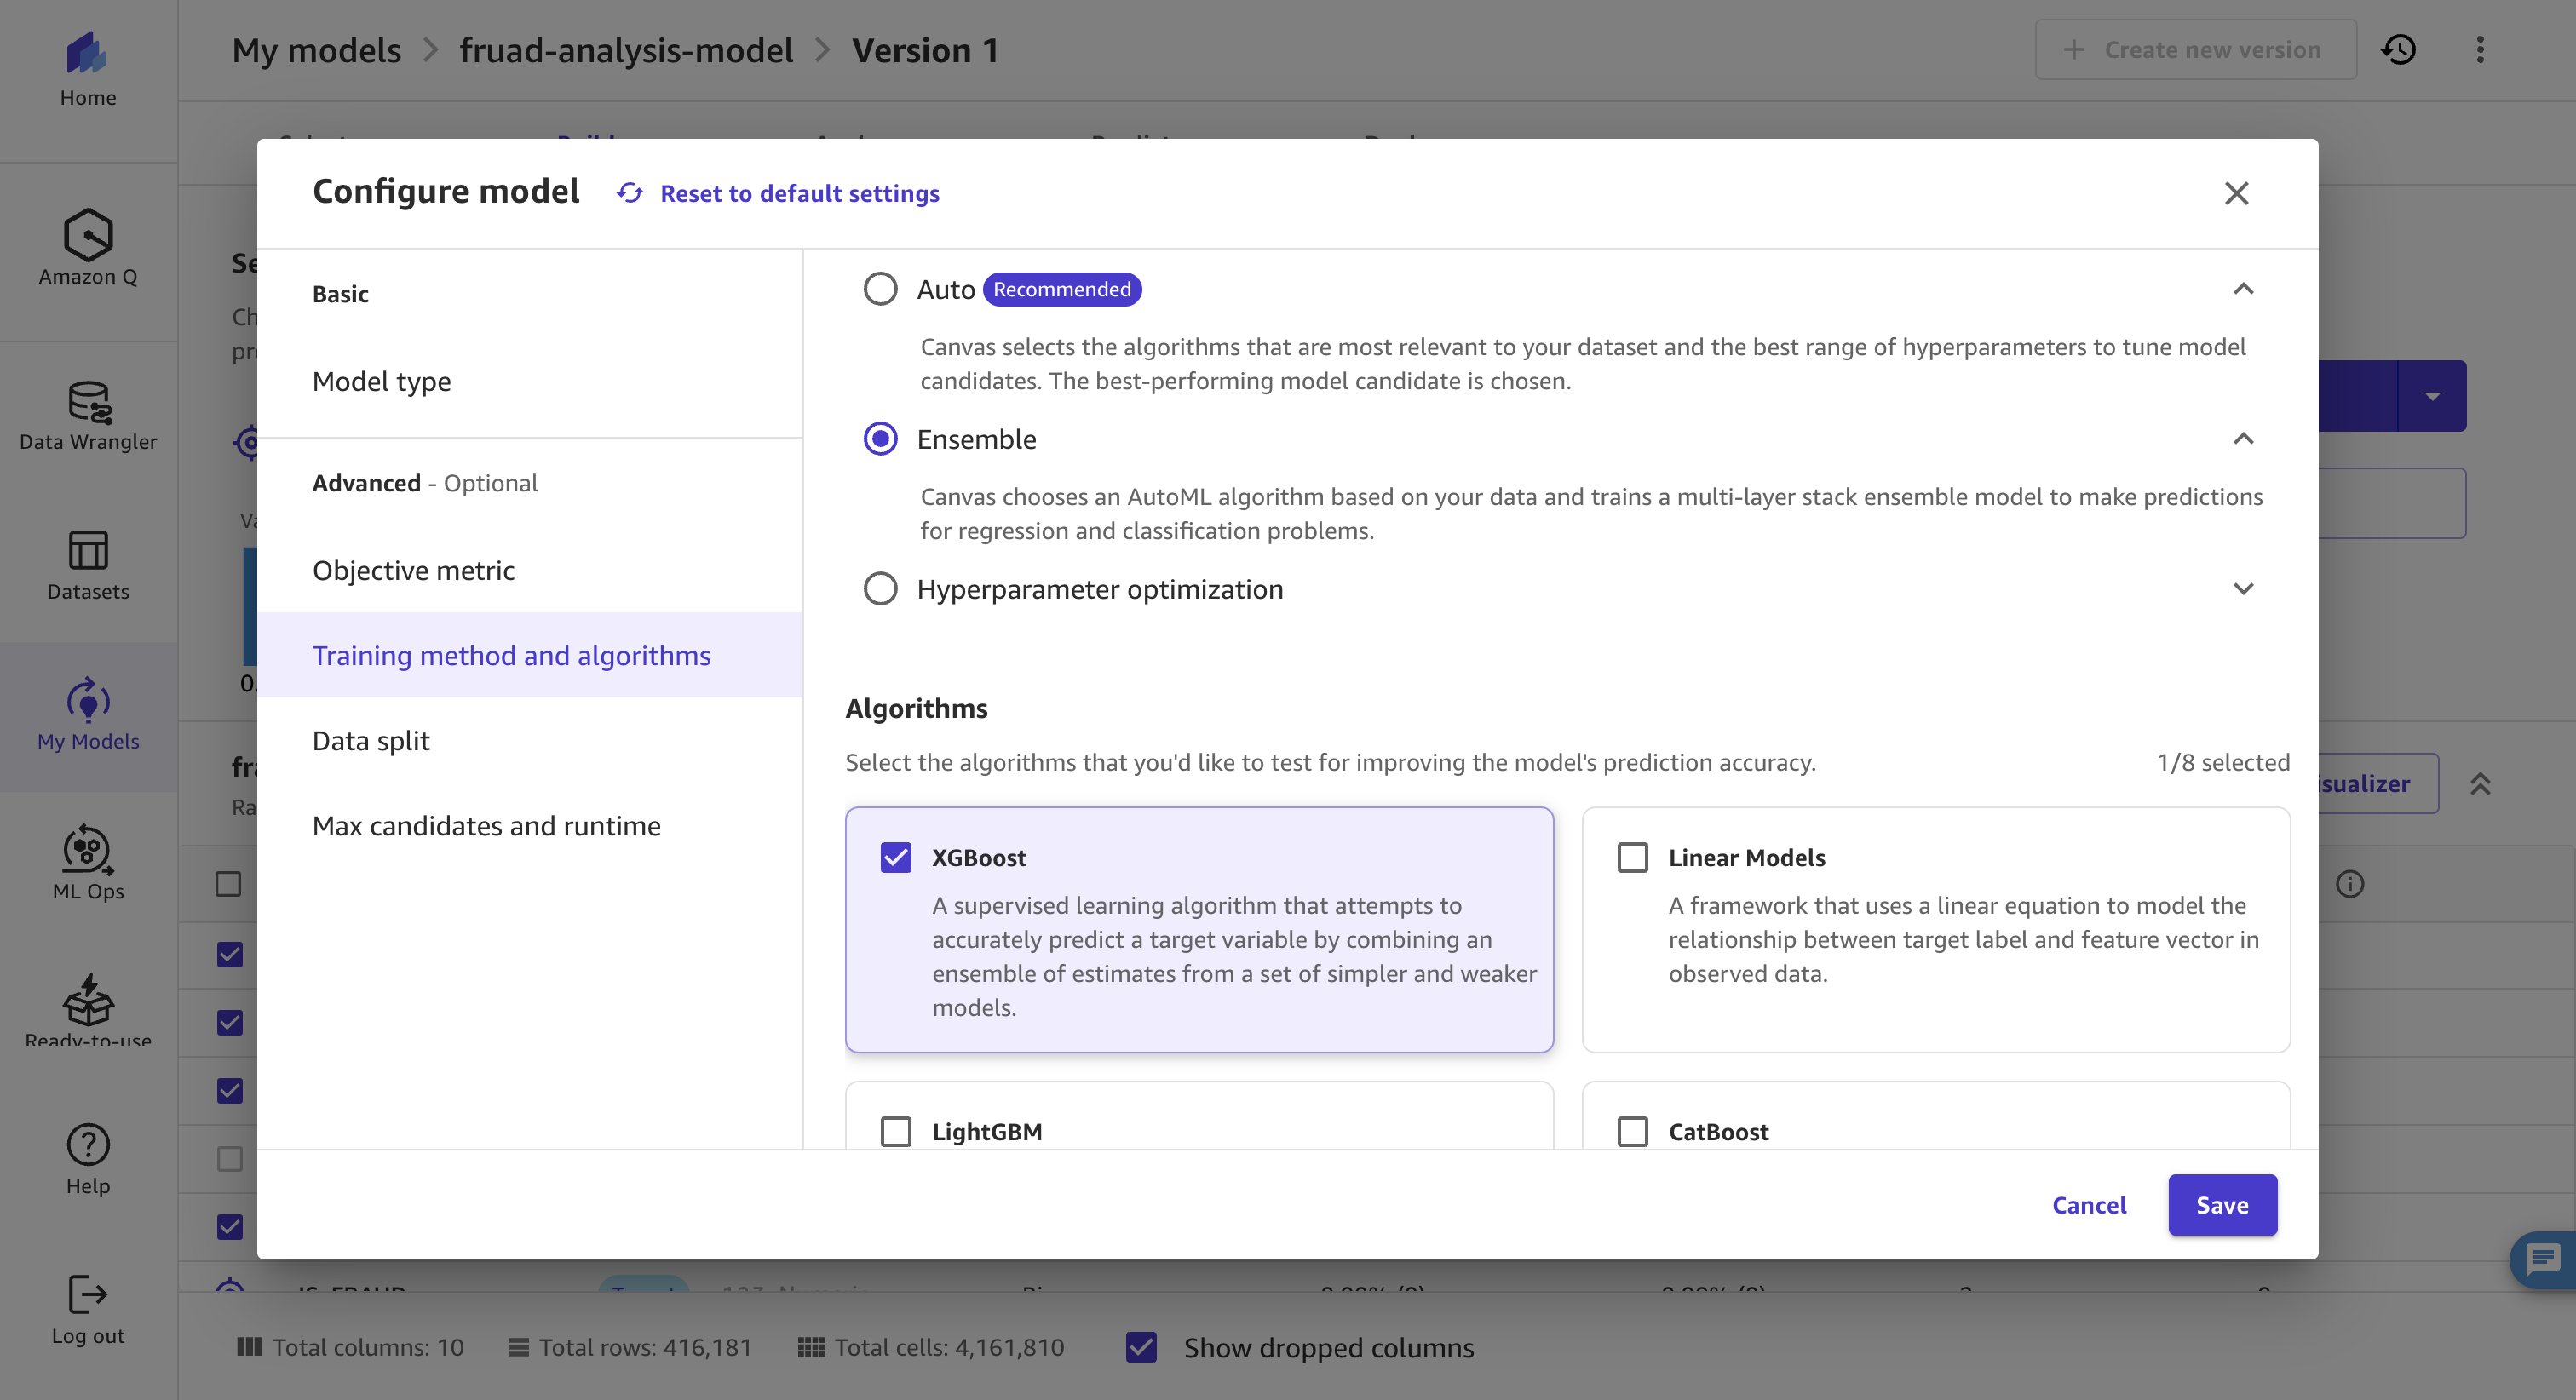Click the reset arrows icon

tap(630, 193)
